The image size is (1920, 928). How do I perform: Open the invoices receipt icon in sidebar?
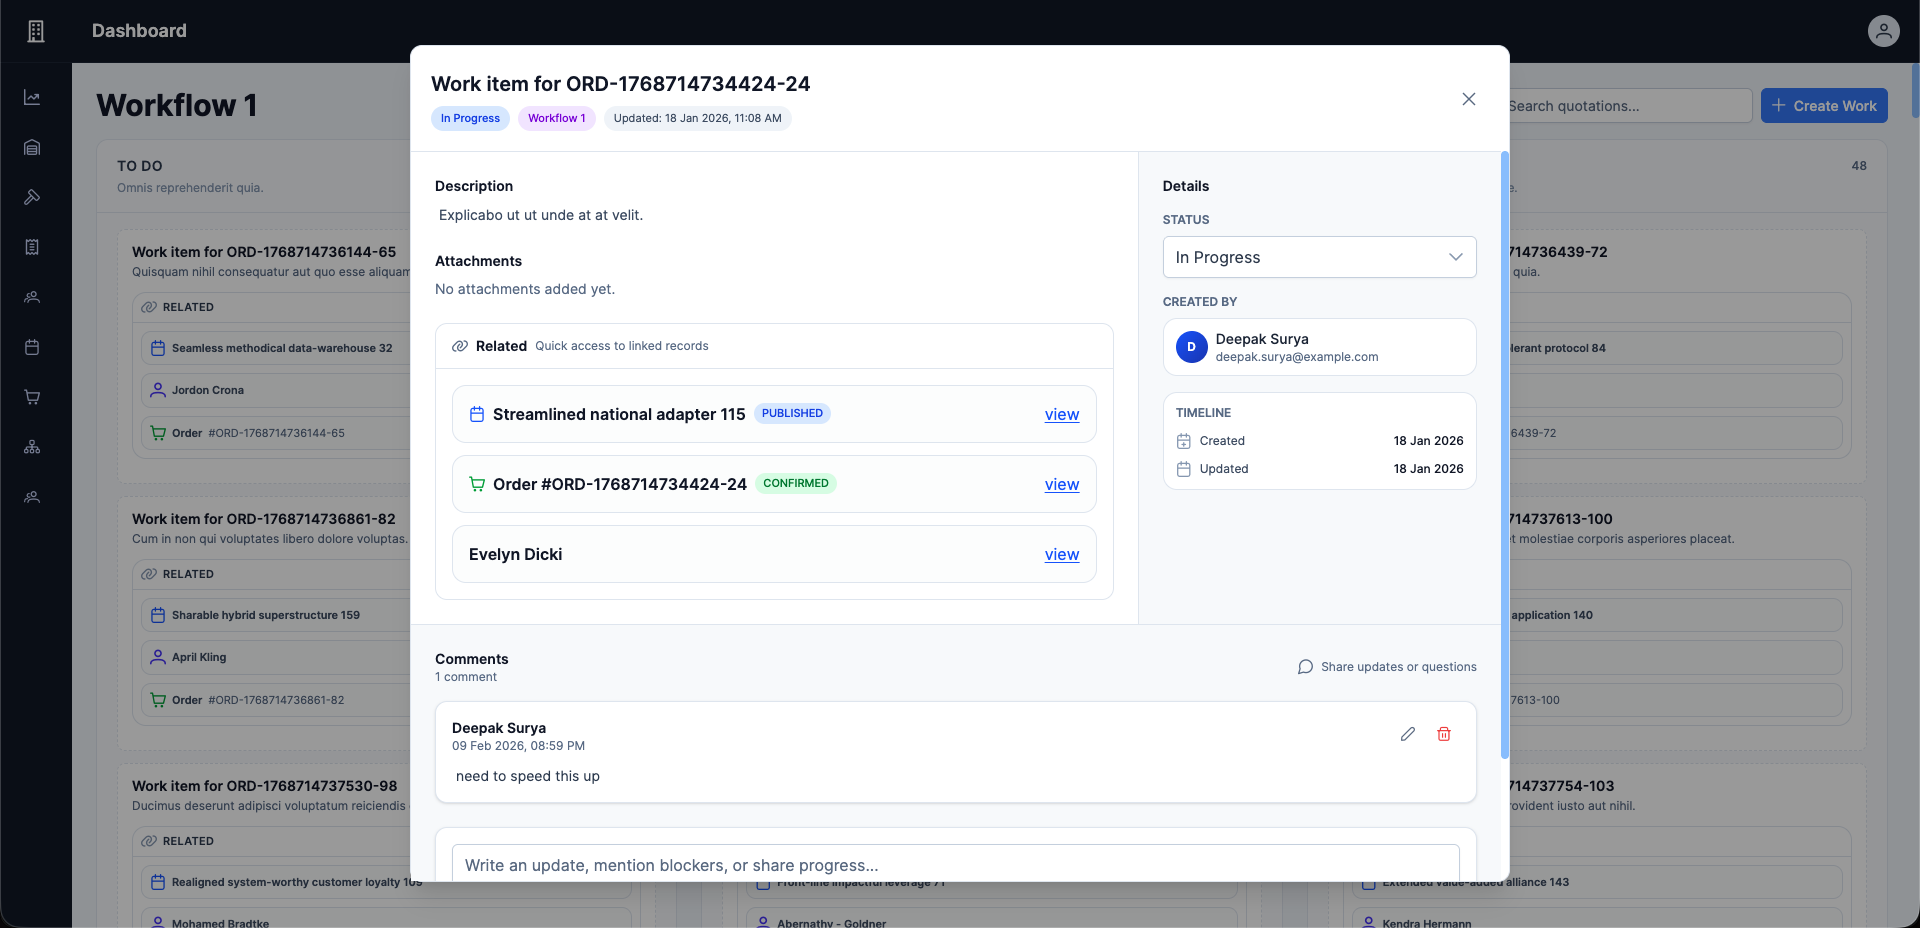[x=32, y=247]
